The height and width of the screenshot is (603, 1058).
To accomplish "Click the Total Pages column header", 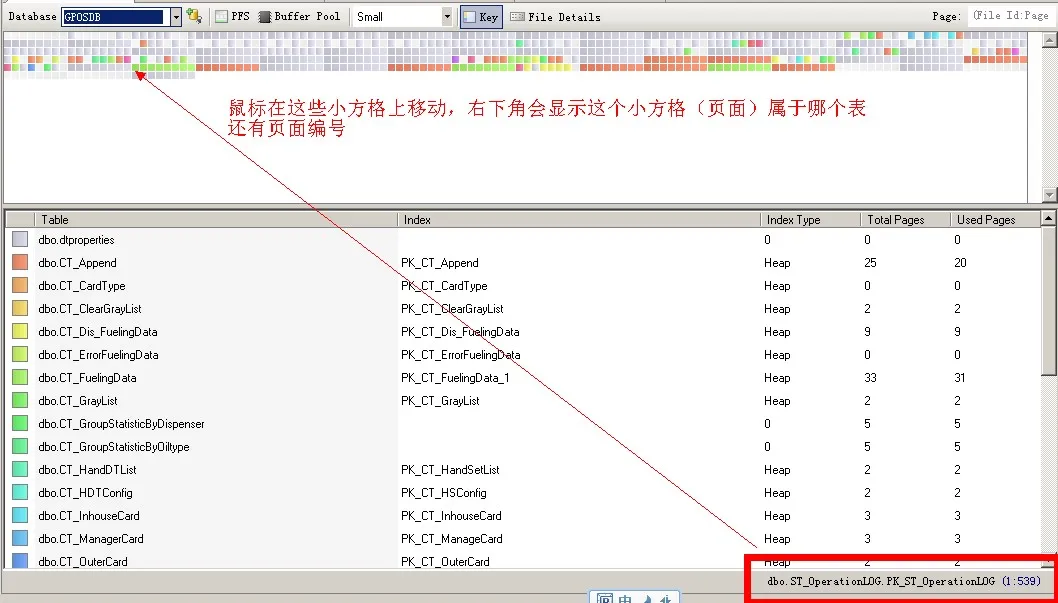I will click(906, 220).
